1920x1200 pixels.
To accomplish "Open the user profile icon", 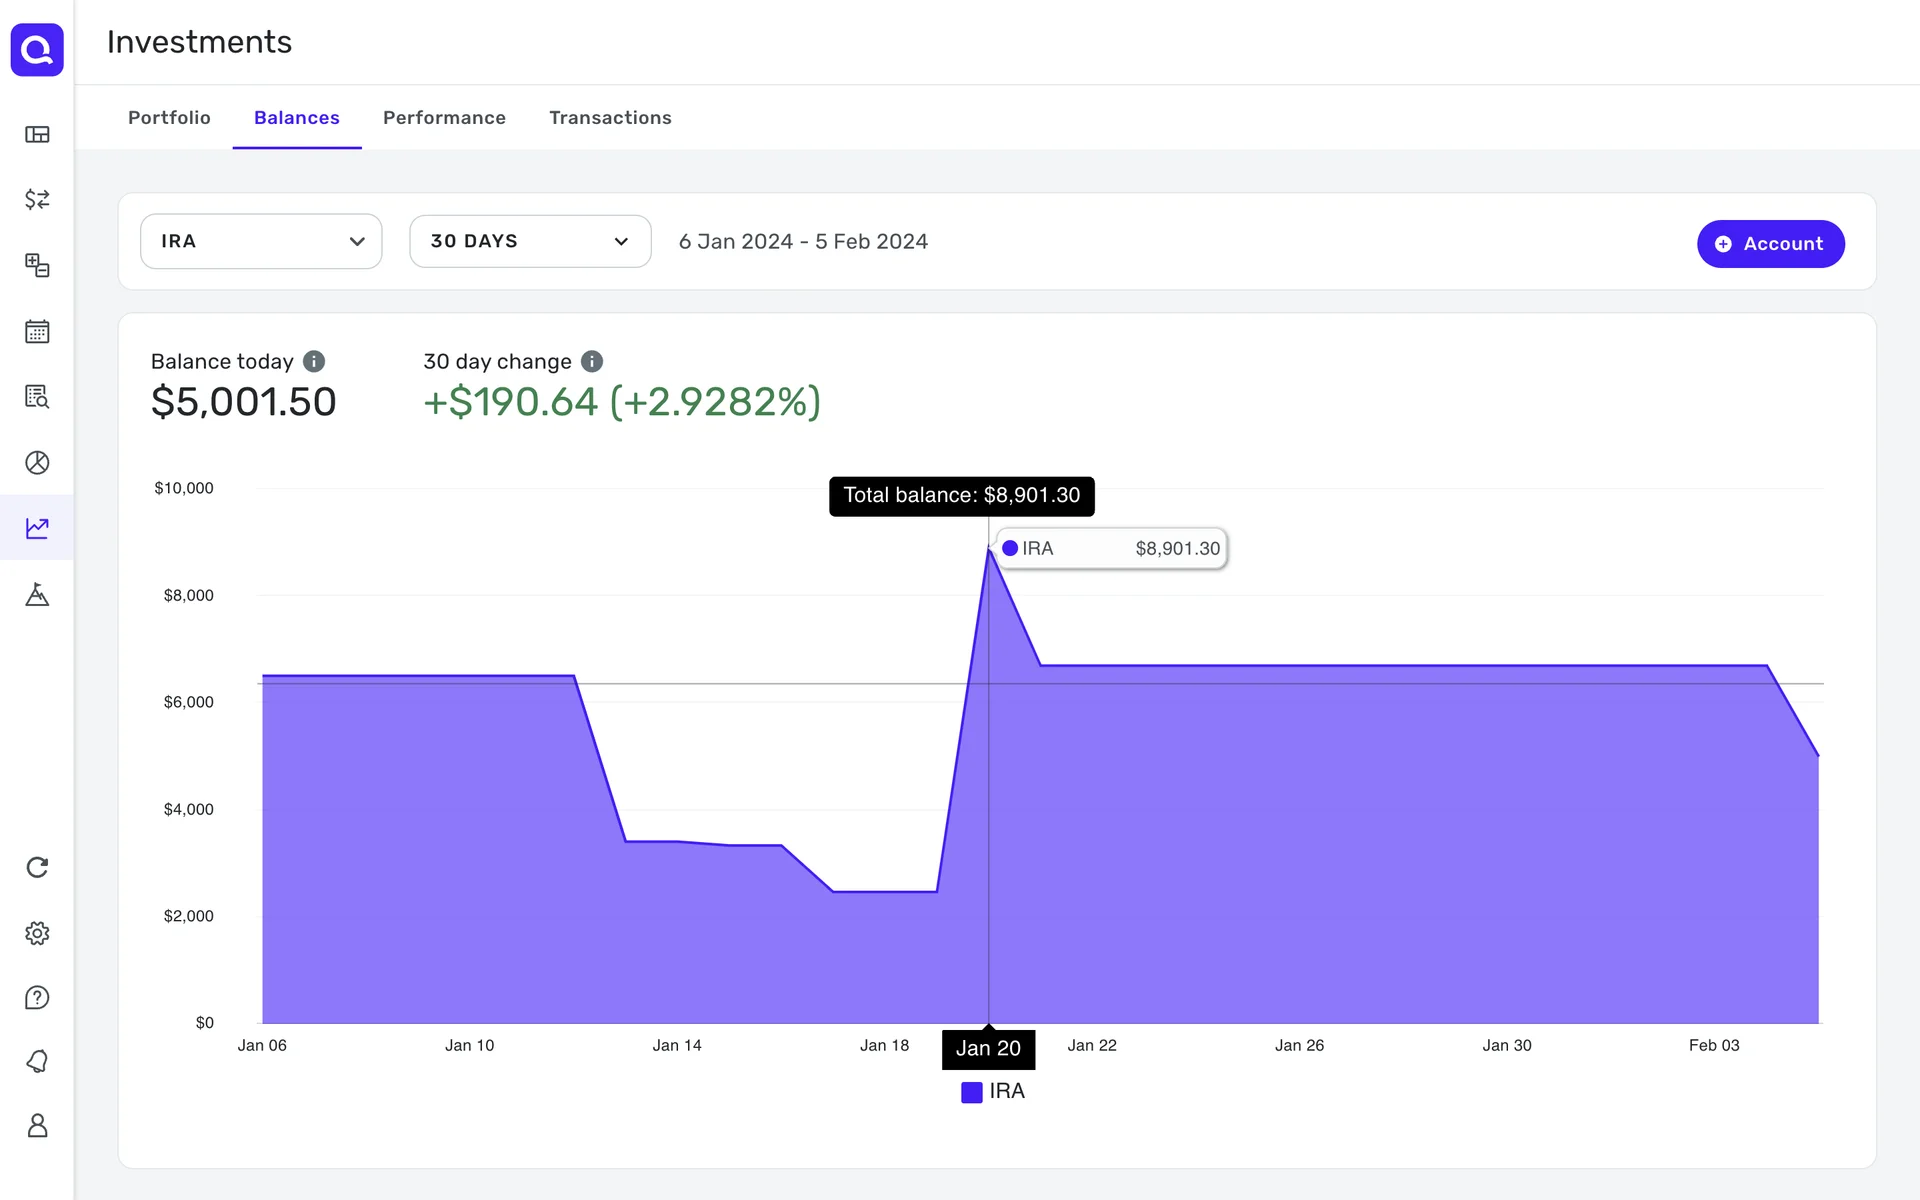I will pos(37,1125).
